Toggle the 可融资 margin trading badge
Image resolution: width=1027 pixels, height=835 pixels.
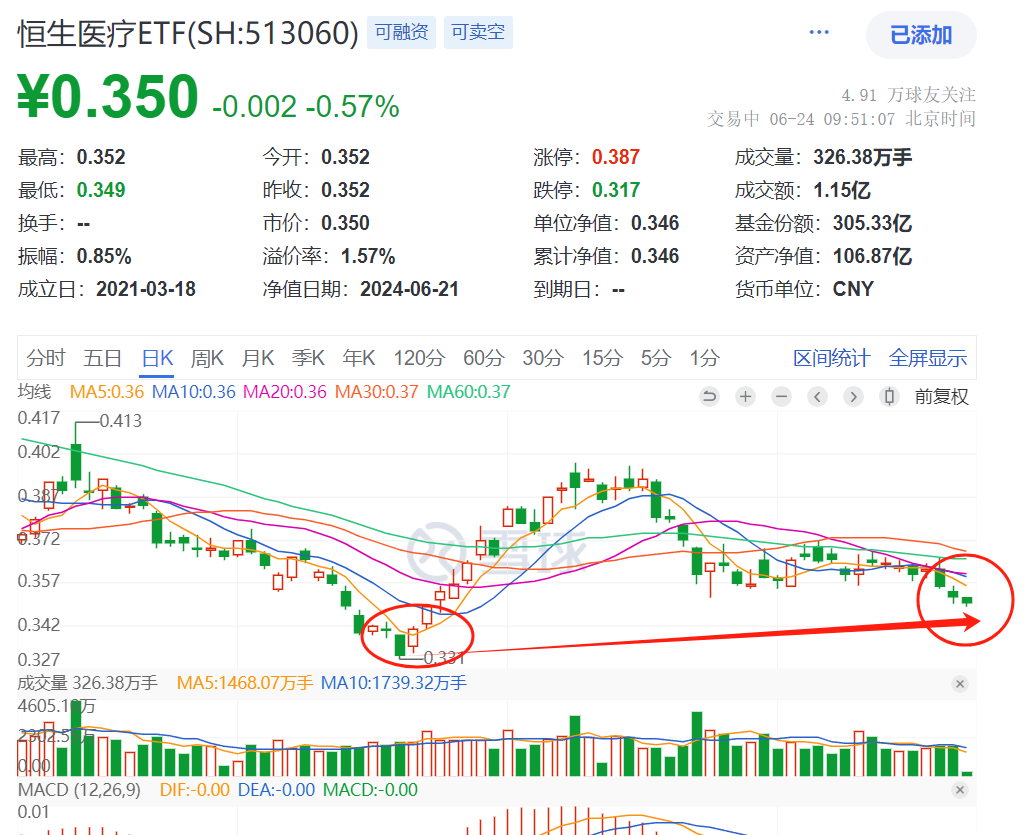tap(401, 33)
